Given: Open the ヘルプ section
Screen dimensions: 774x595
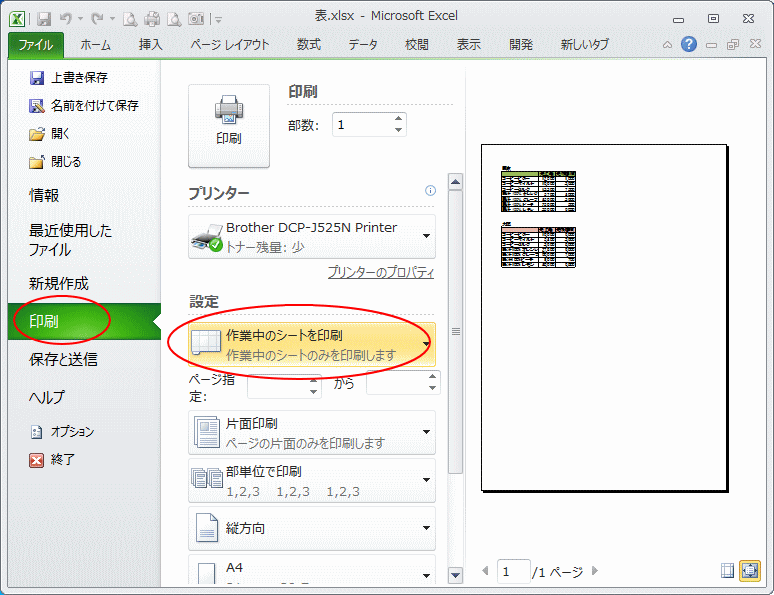Looking at the screenshot, I should coord(46,397).
